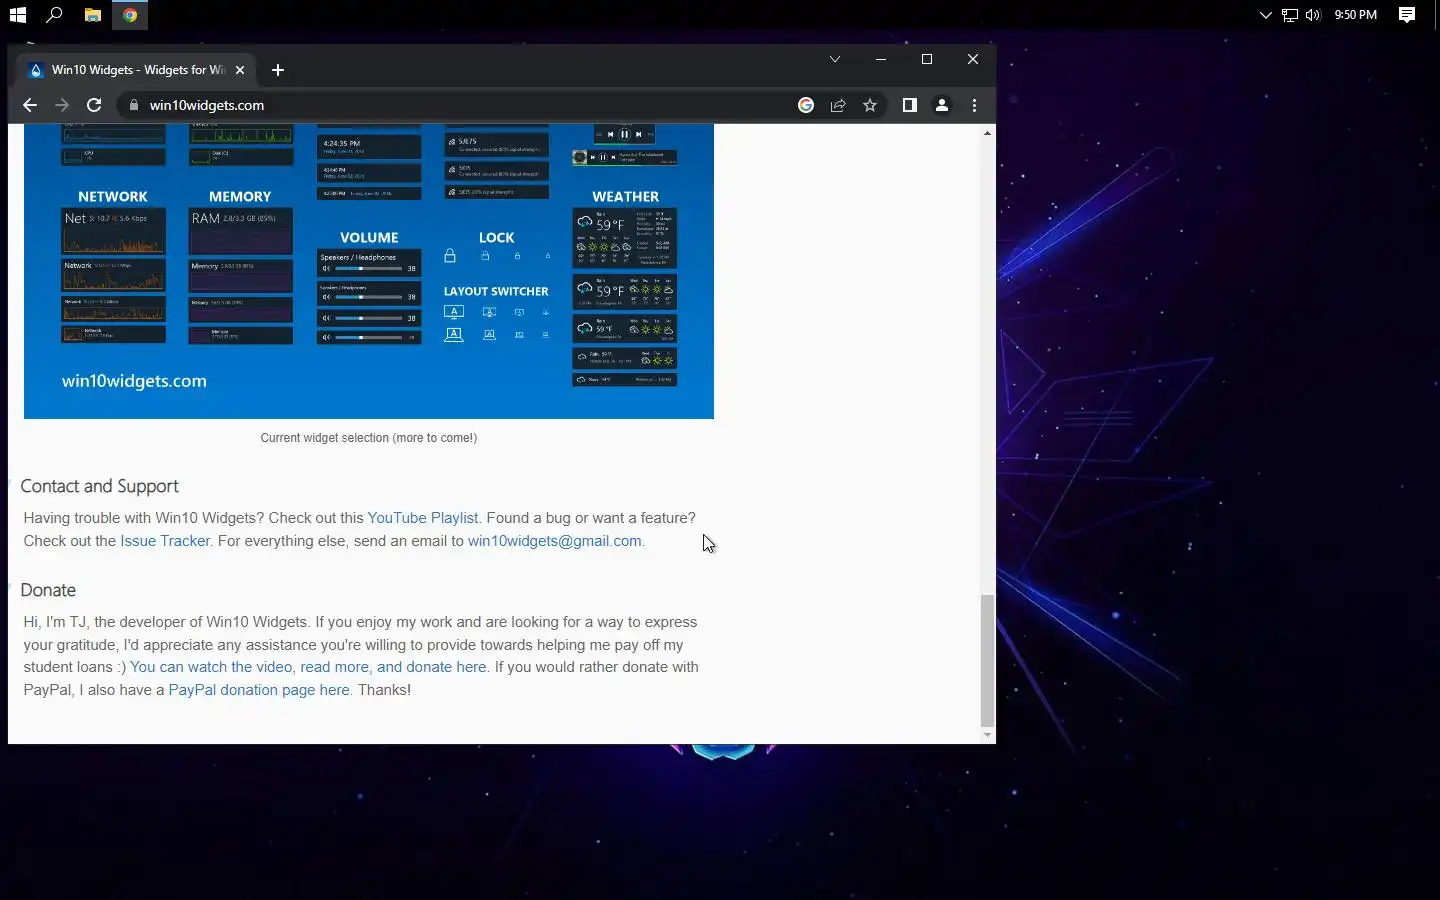The image size is (1440, 900).
Task: Click the page vertical scrollbar thumb
Action: (x=987, y=660)
